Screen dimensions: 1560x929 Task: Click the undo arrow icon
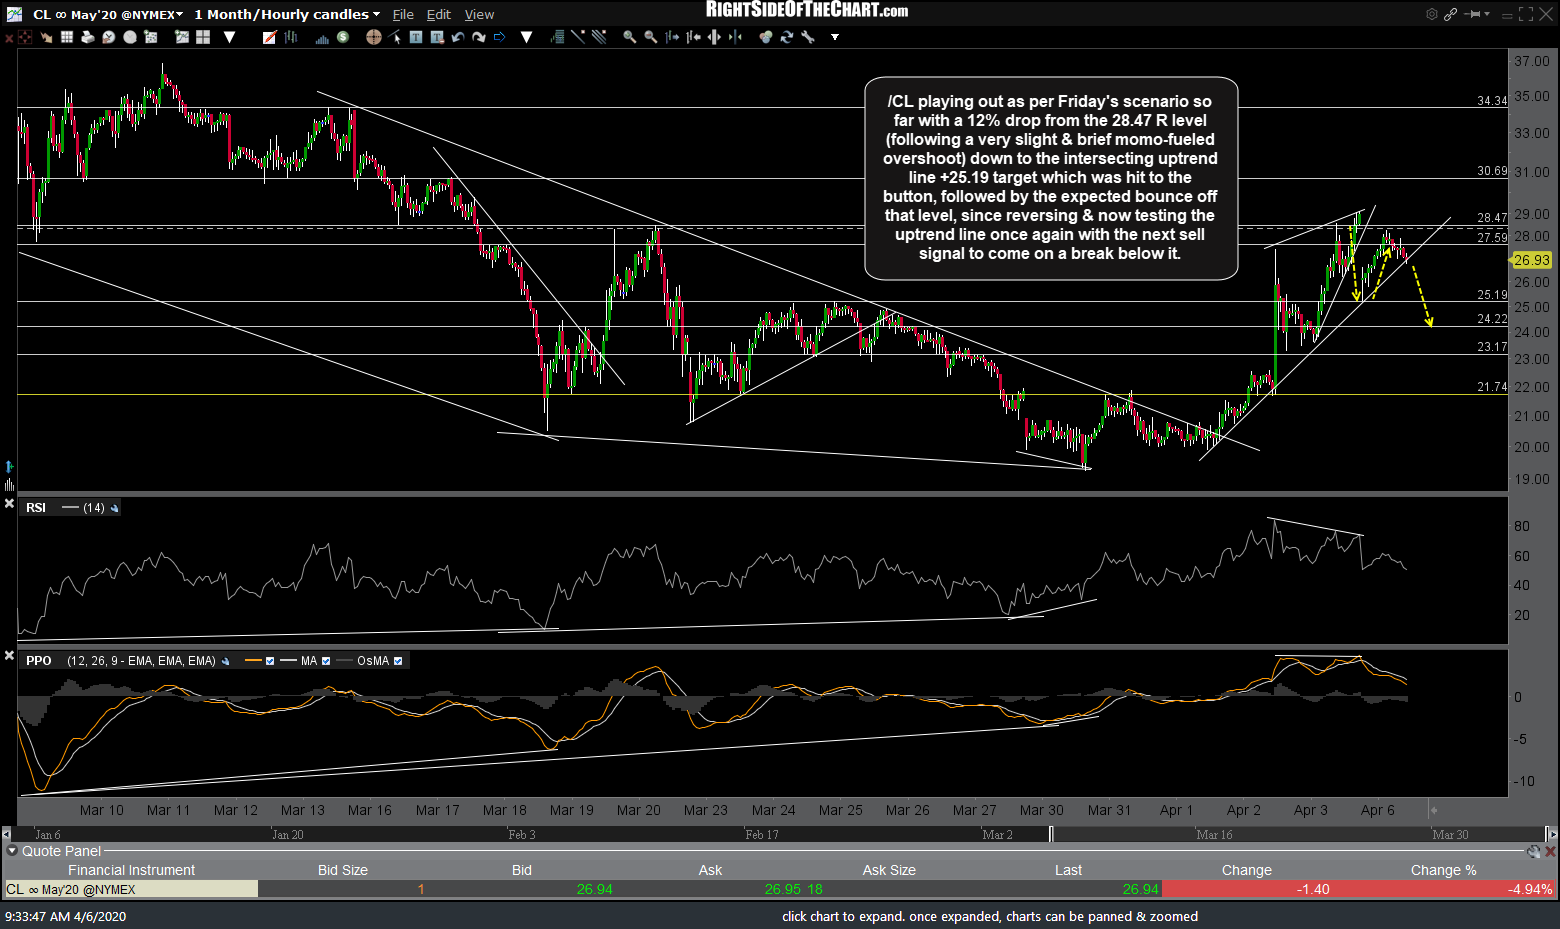click(x=458, y=37)
